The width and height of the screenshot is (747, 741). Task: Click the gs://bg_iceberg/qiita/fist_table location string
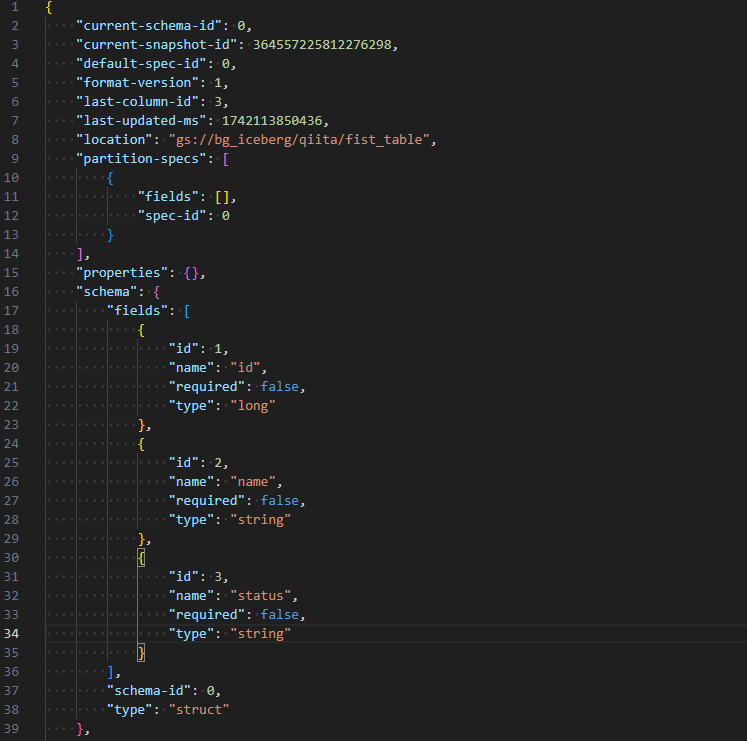point(299,140)
